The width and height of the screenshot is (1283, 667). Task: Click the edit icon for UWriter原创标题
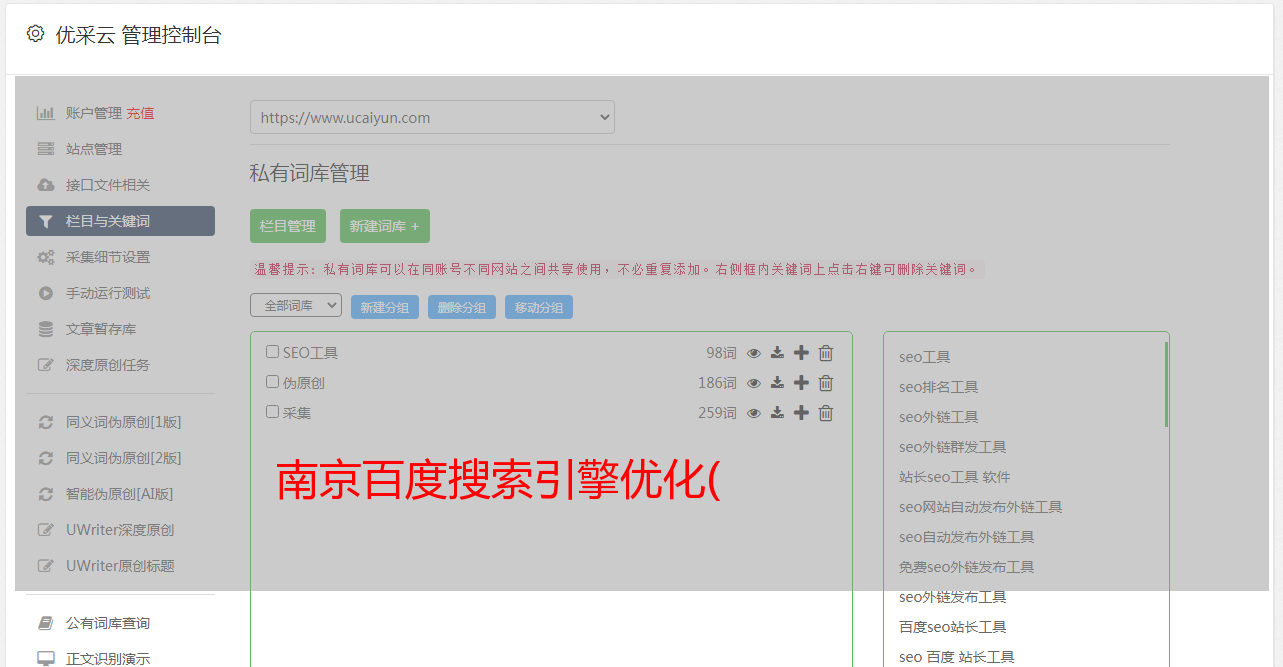[45, 566]
